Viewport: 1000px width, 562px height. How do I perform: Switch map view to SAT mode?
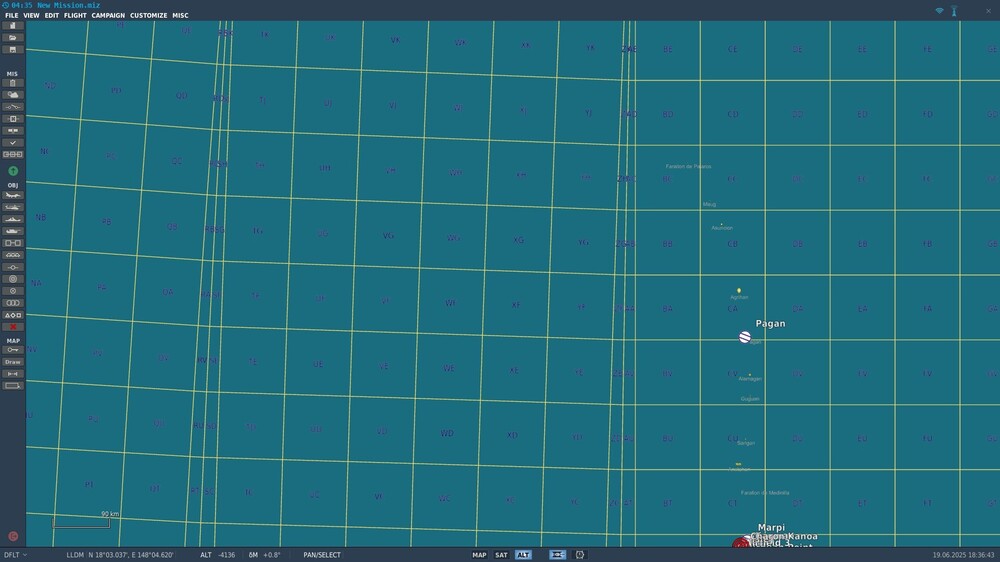(501, 555)
